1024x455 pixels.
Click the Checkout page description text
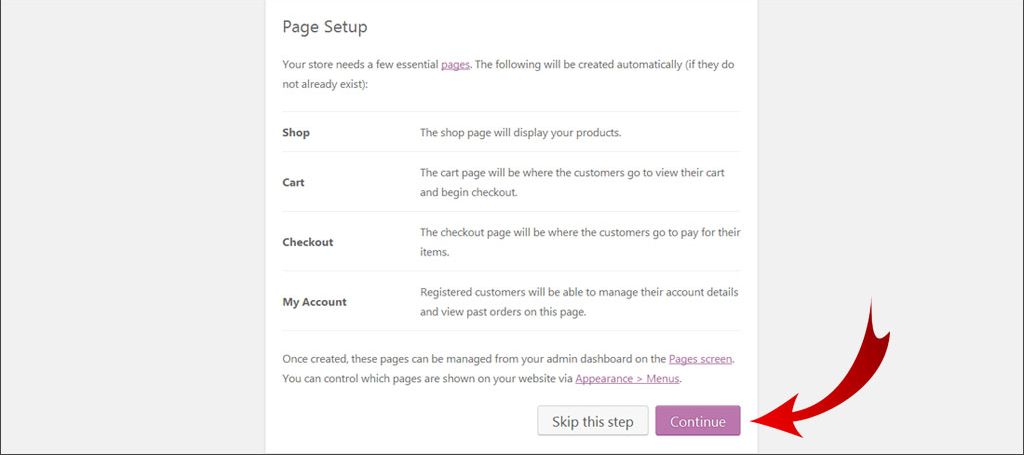coord(580,242)
